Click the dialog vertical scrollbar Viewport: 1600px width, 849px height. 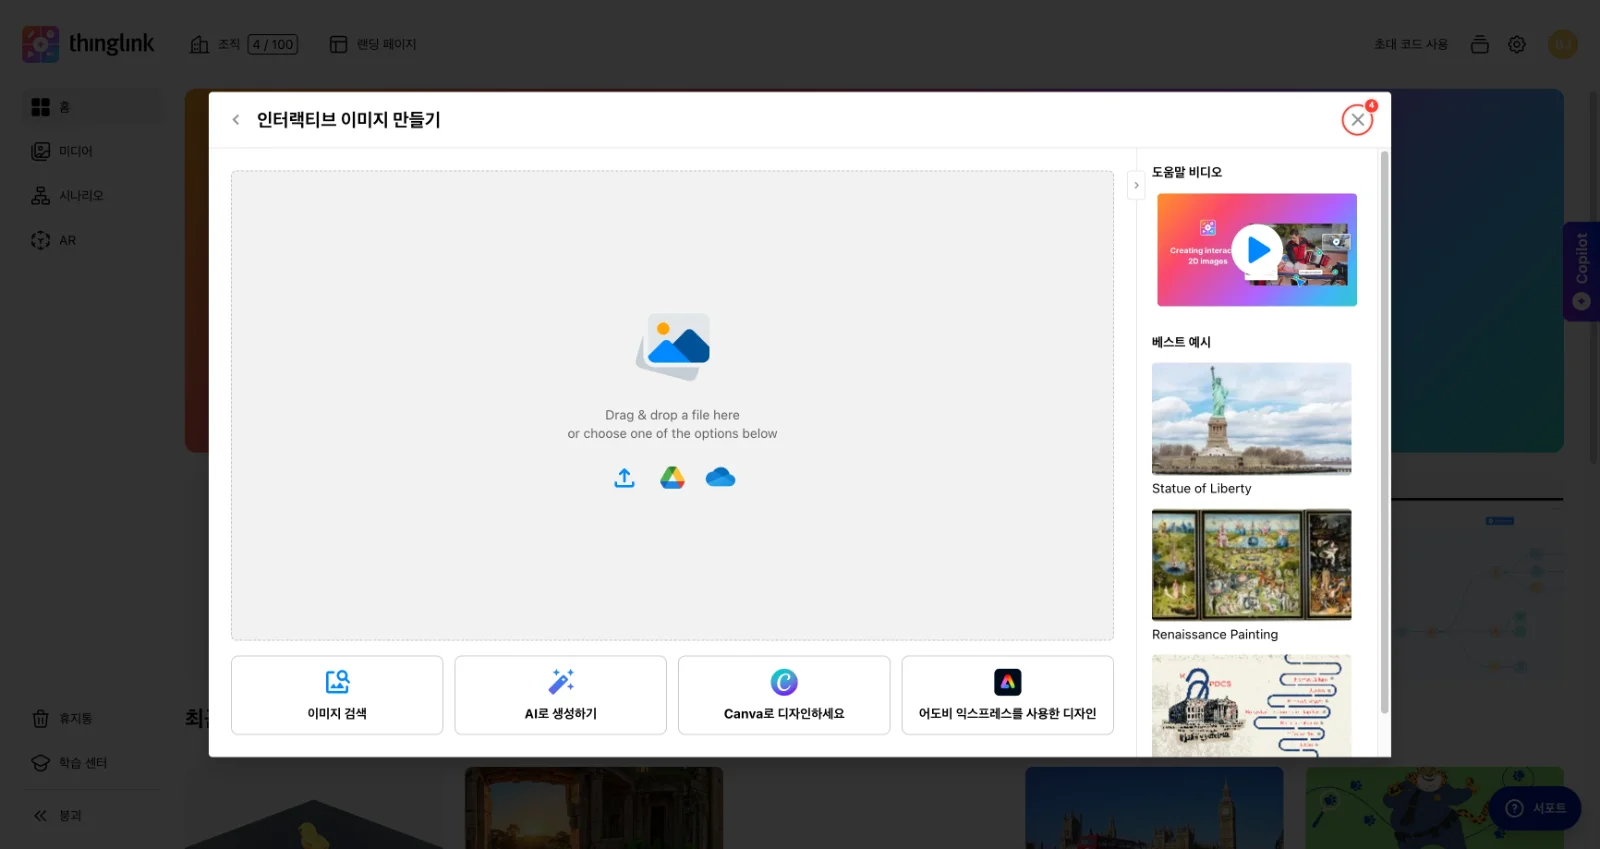tap(1385, 432)
